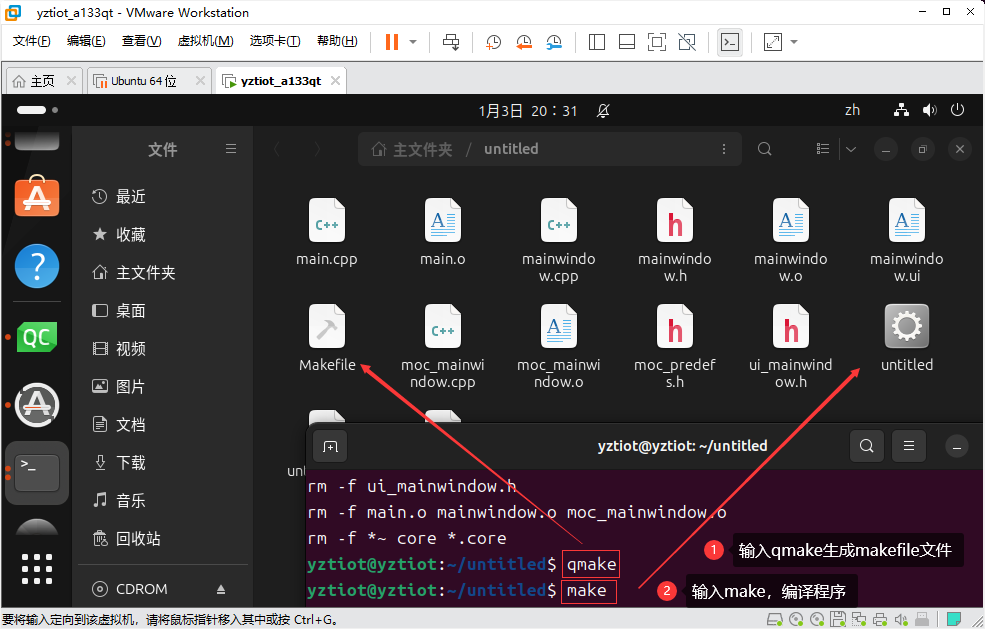The height and width of the screenshot is (629, 985).
Task: Expand the view options chevron in Files
Action: point(851,149)
